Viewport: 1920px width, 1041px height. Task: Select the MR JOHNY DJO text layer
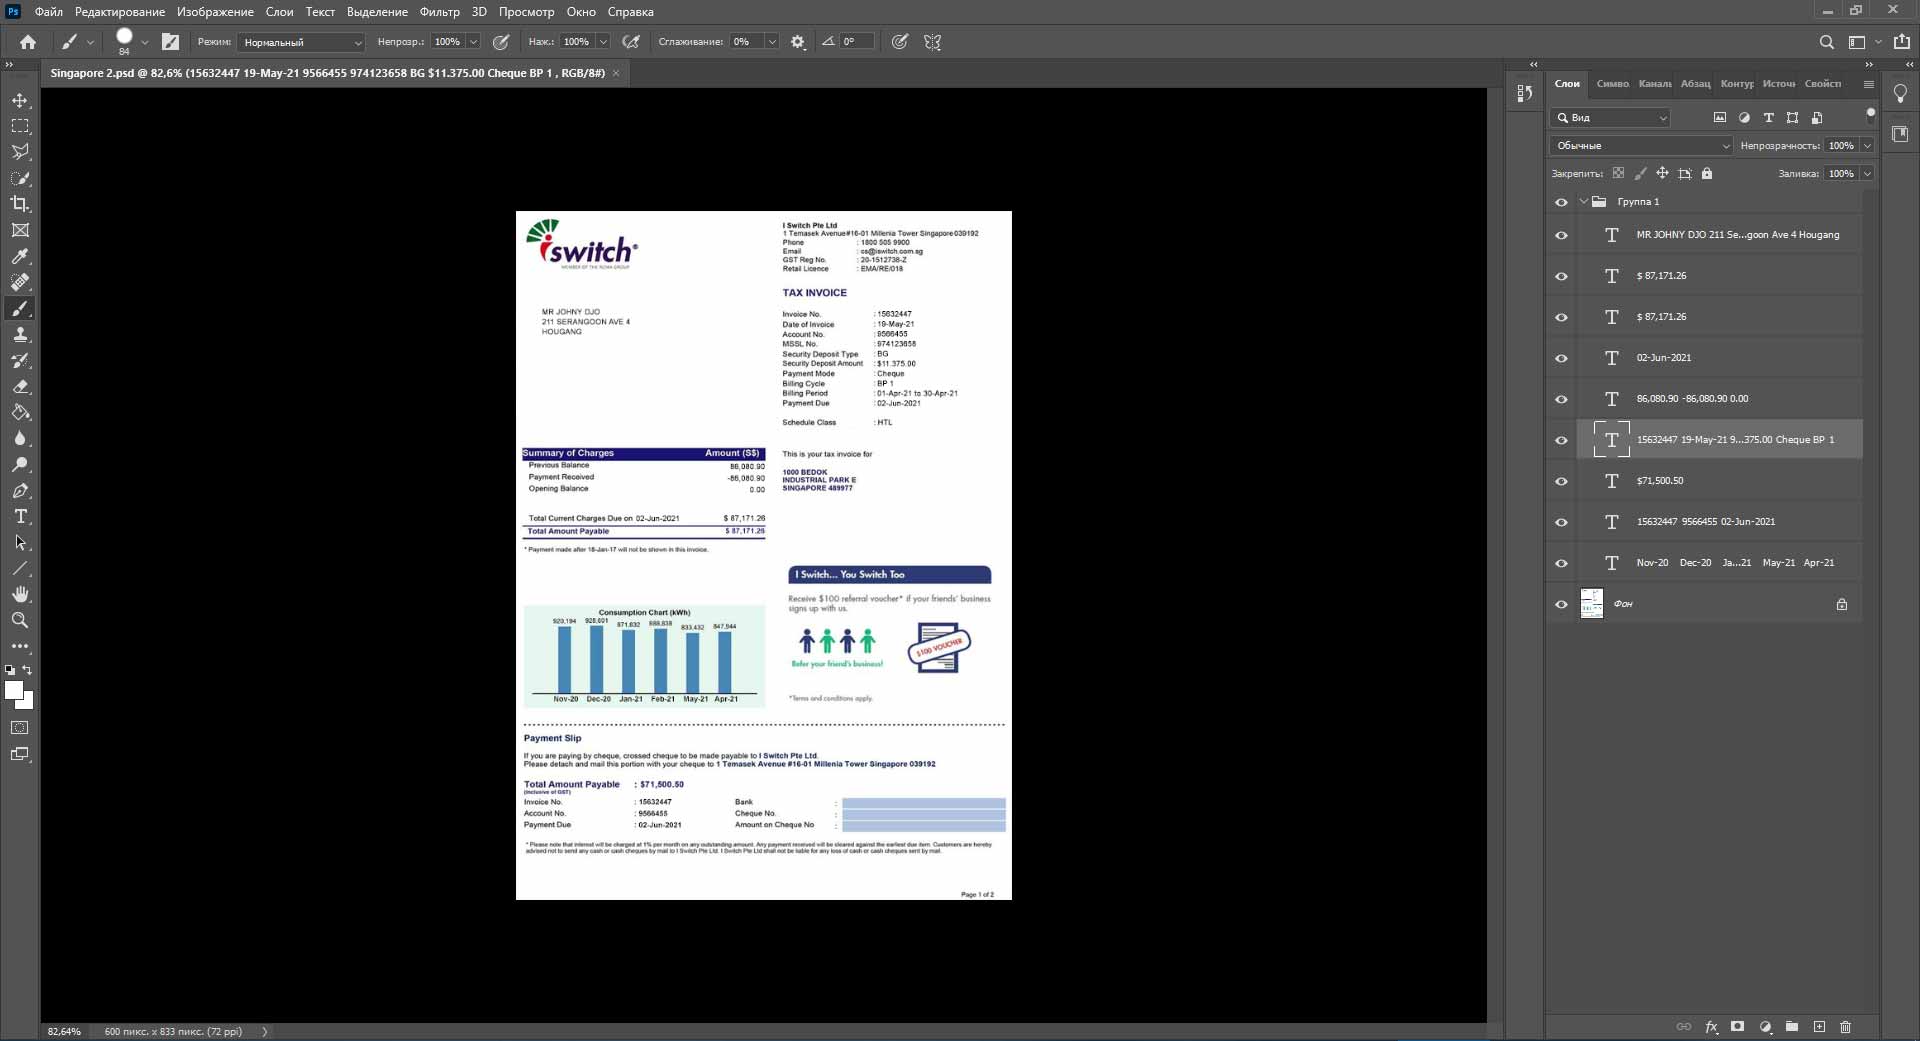[x=1736, y=235]
